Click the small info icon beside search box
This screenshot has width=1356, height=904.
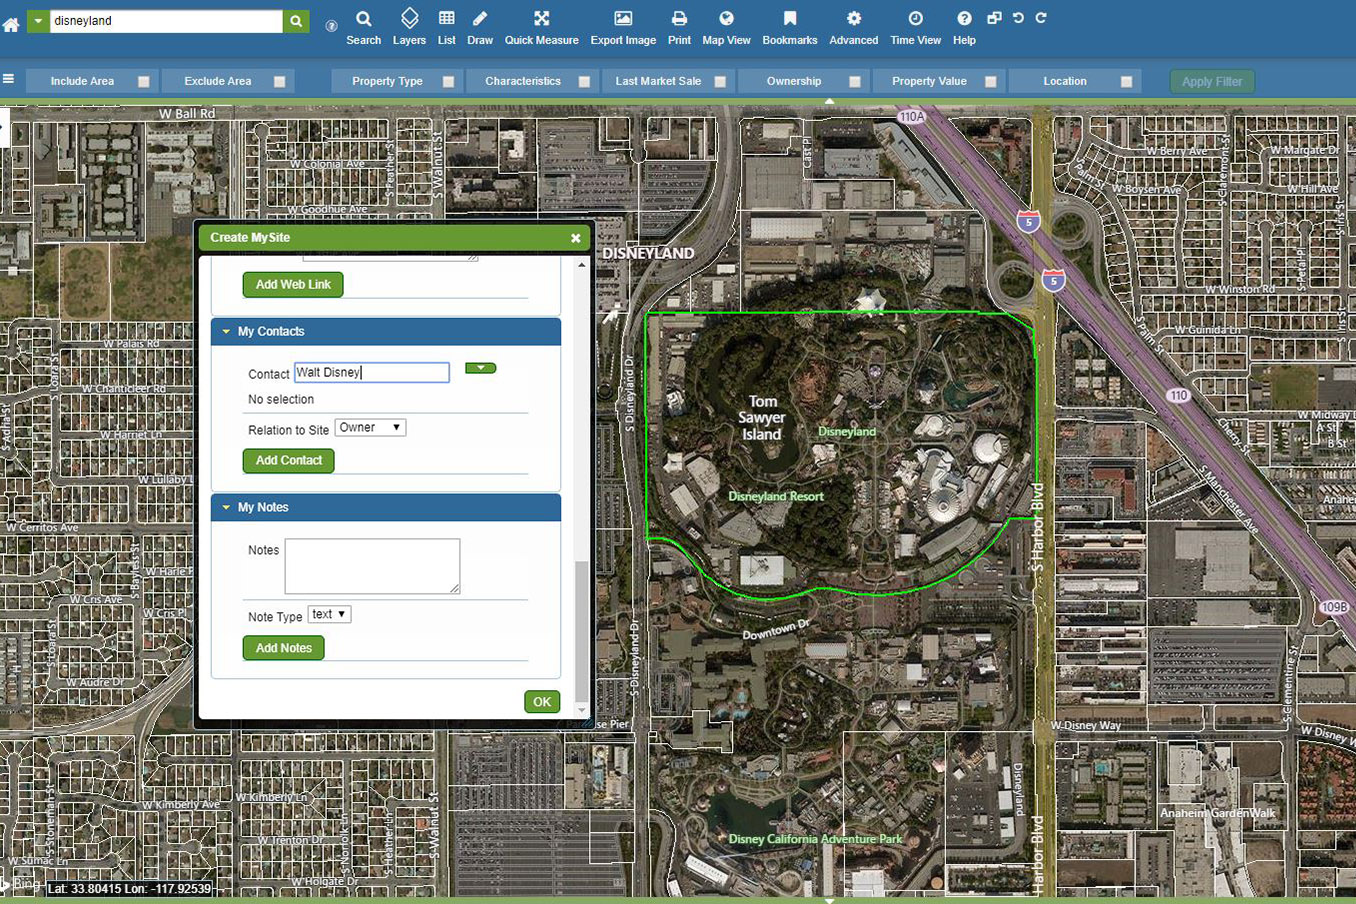pos(332,26)
